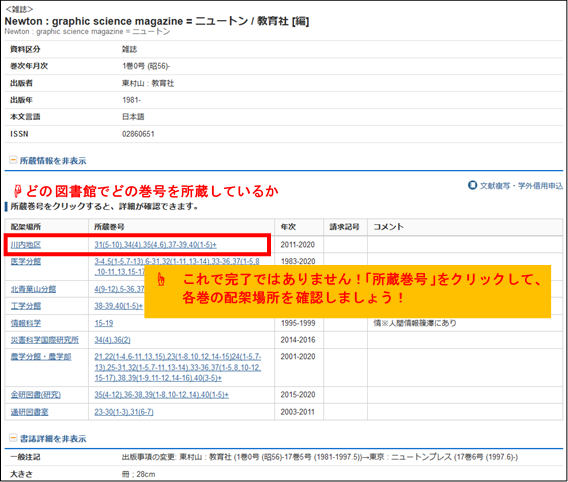Screen dimensions: 568x482
Task: Open the 北青葉山分館 location link
Action: [33, 289]
